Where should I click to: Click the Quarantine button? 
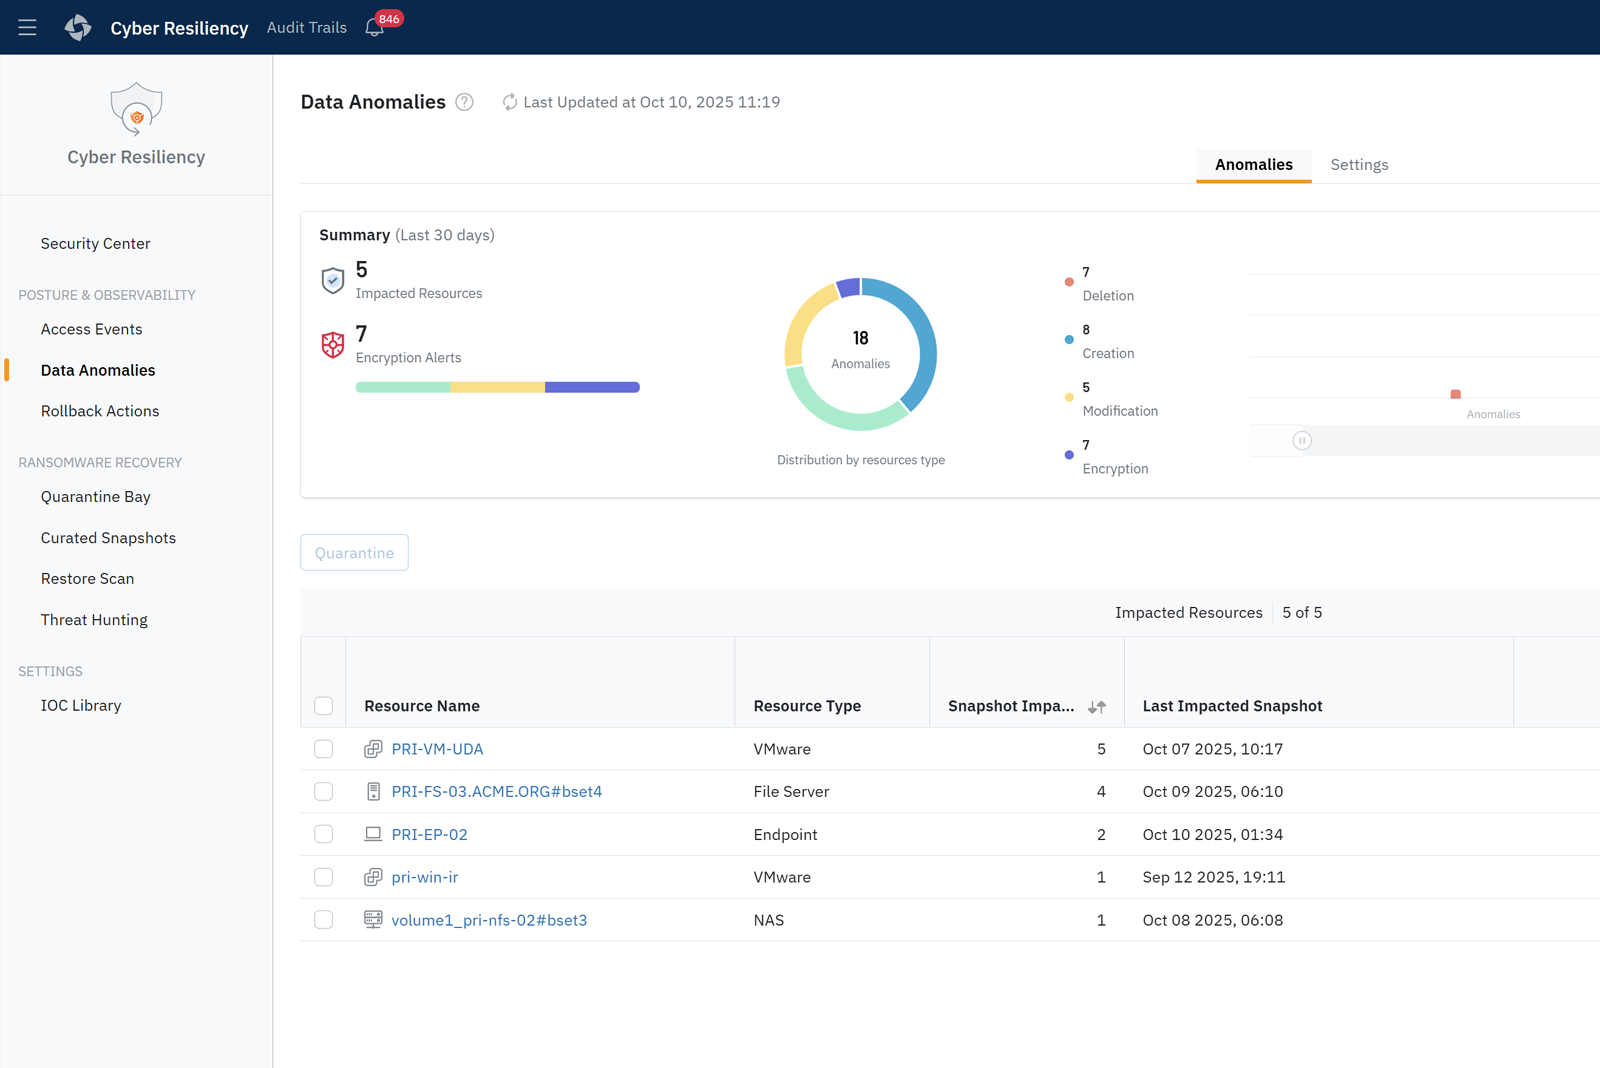point(354,553)
